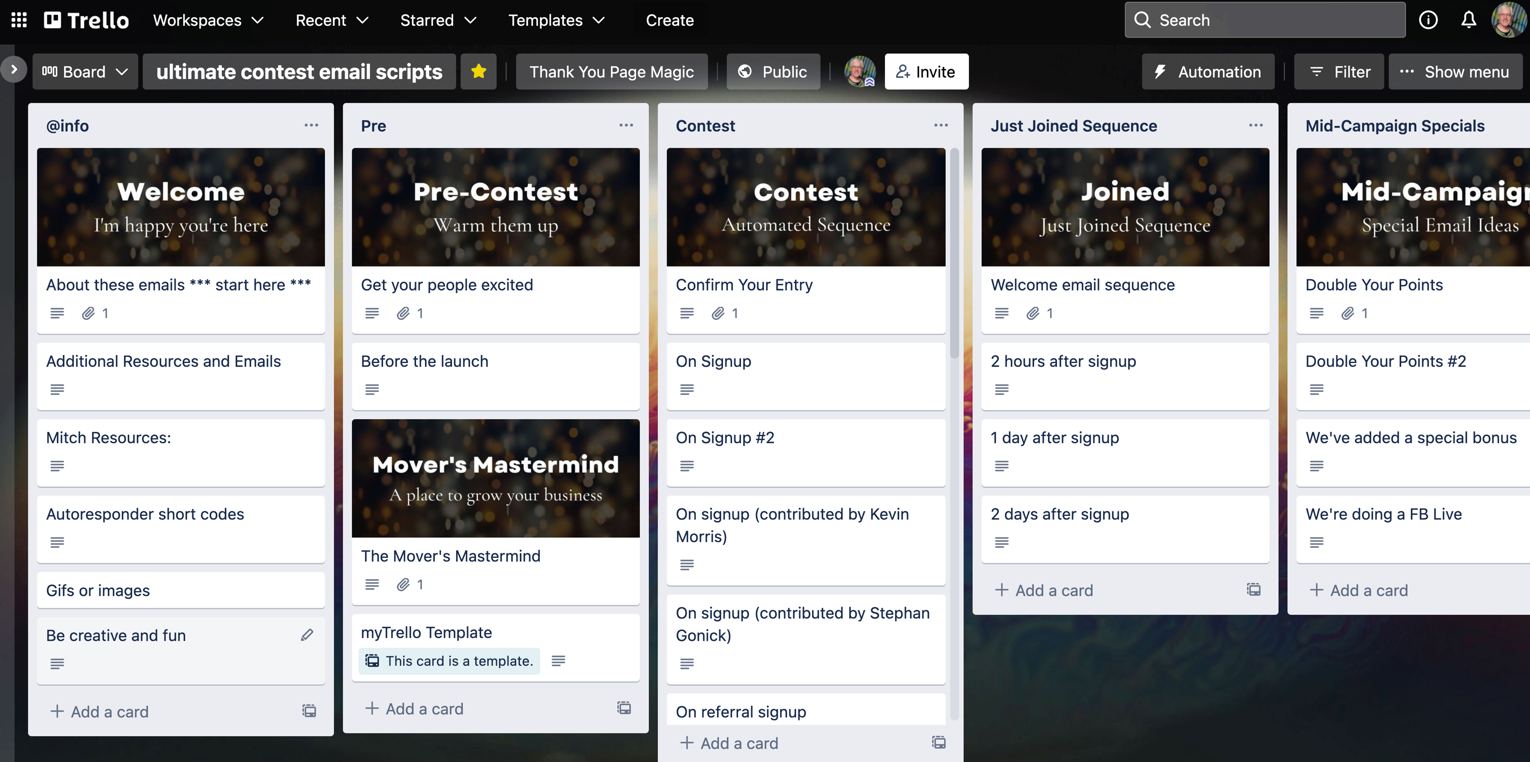Open the Starred menu
Viewport: 1530px width, 762px height.
click(437, 20)
